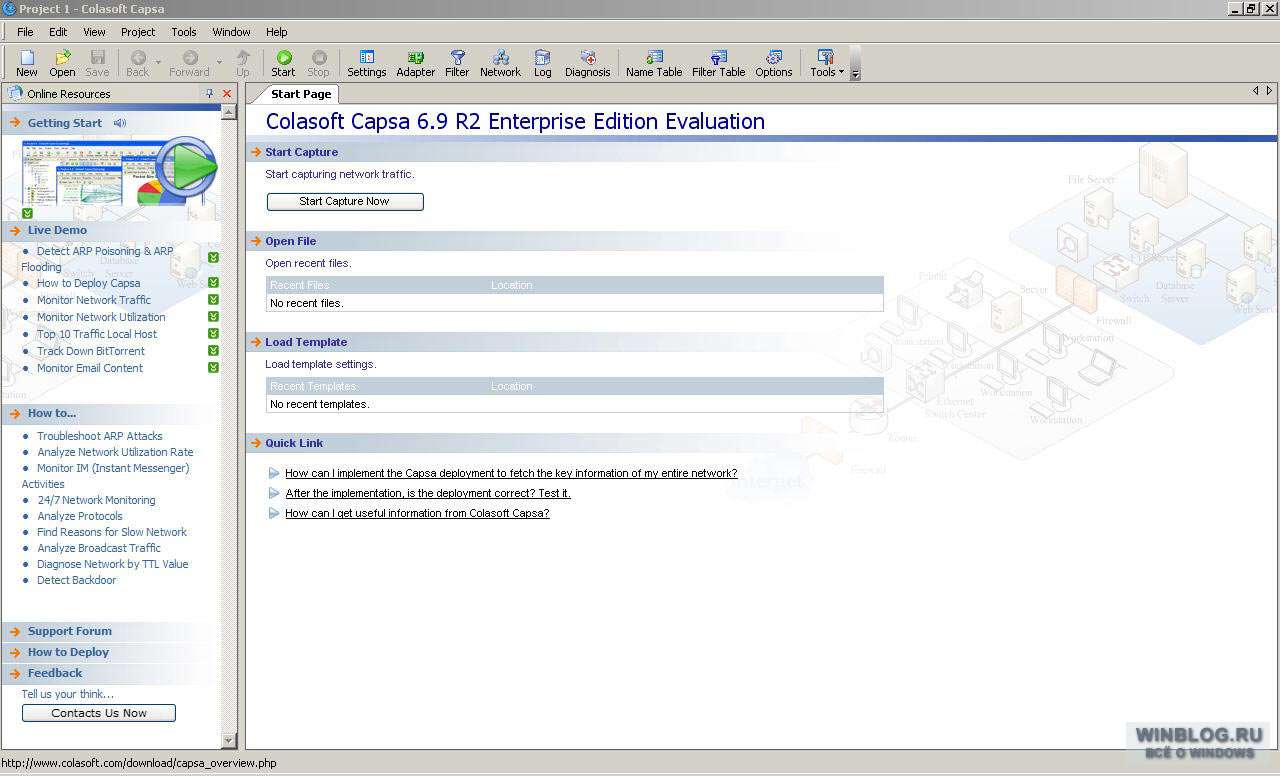The image size is (1280, 776).
Task: Select the Start Page tab
Action: coord(300,94)
